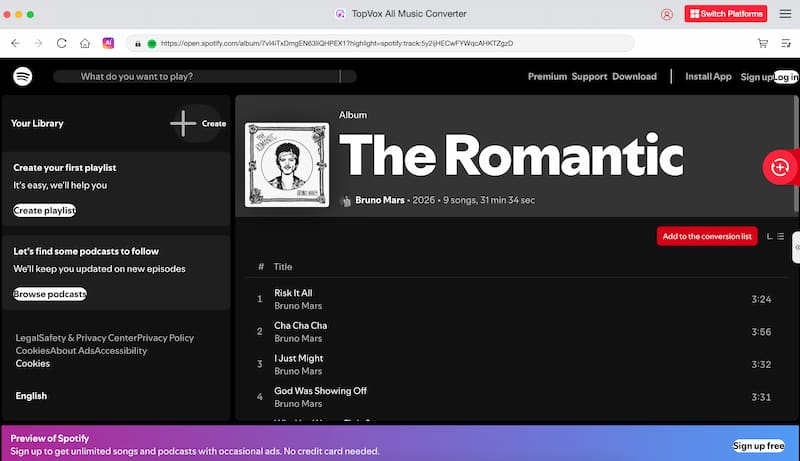Select the track I Just Might
800x461 pixels.
click(298, 358)
